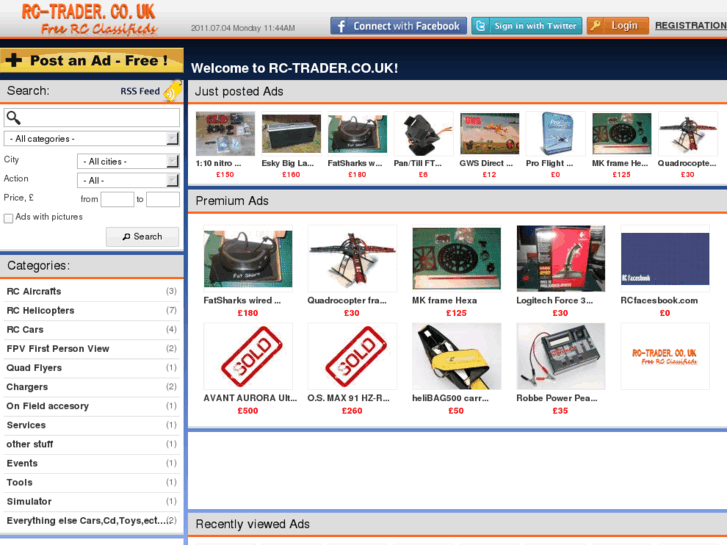Open the Logitech Force 3 premium ad image
727x545 pixels.
click(561, 259)
